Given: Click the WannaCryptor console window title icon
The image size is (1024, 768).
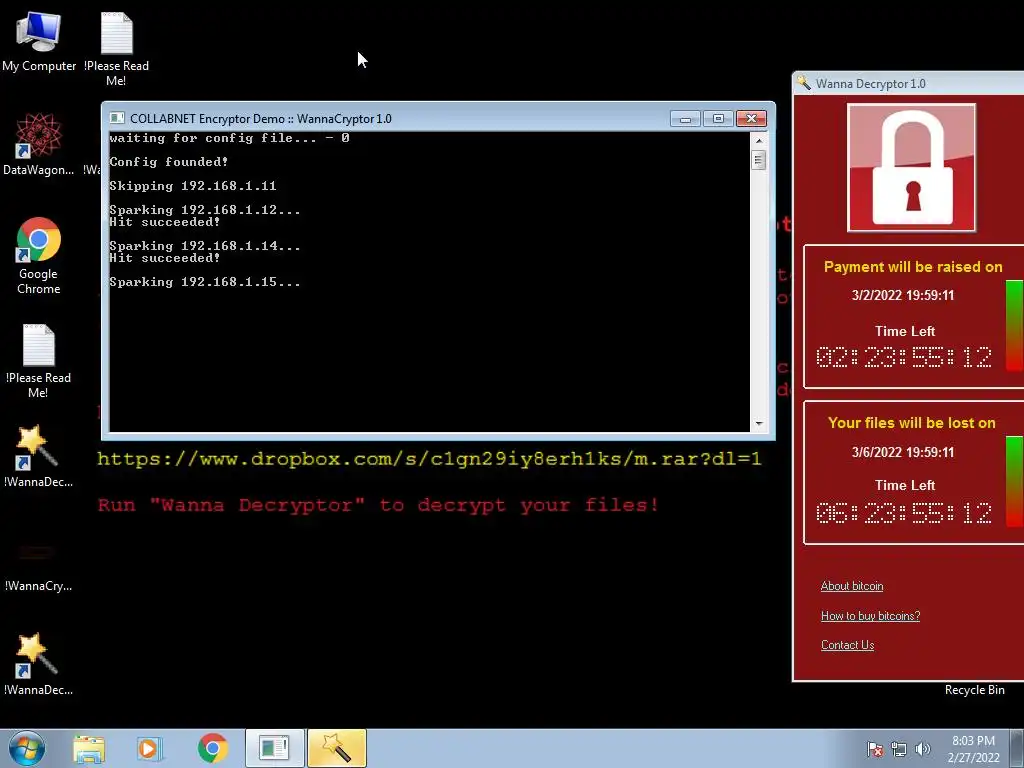Looking at the screenshot, I should [117, 118].
